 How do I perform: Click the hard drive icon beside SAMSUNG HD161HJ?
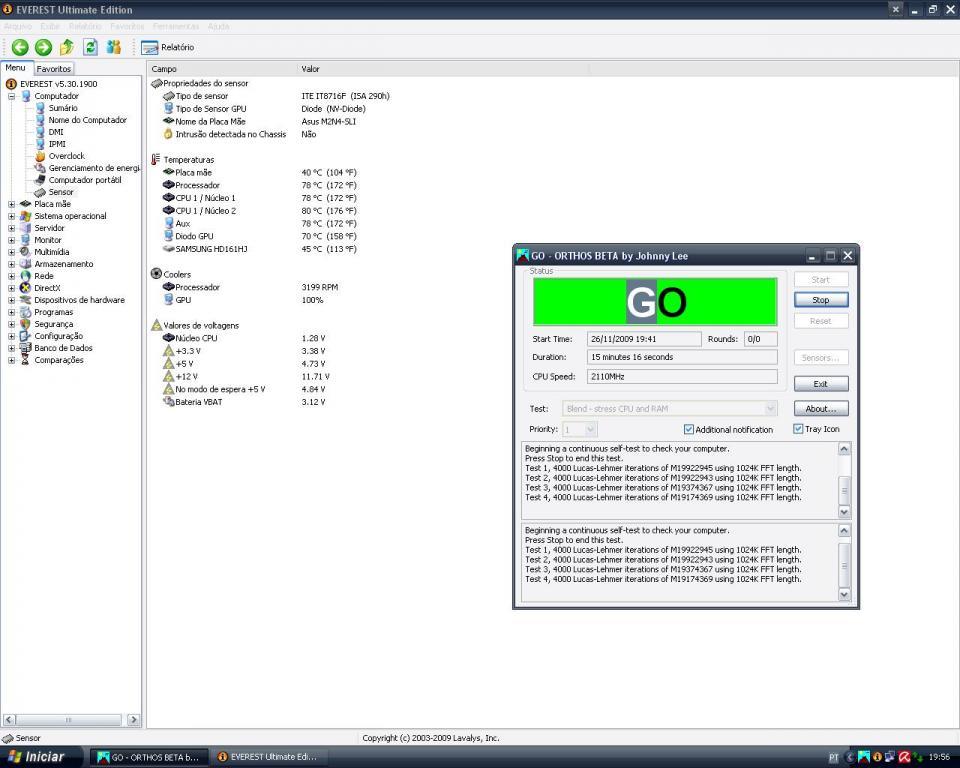tap(168, 249)
